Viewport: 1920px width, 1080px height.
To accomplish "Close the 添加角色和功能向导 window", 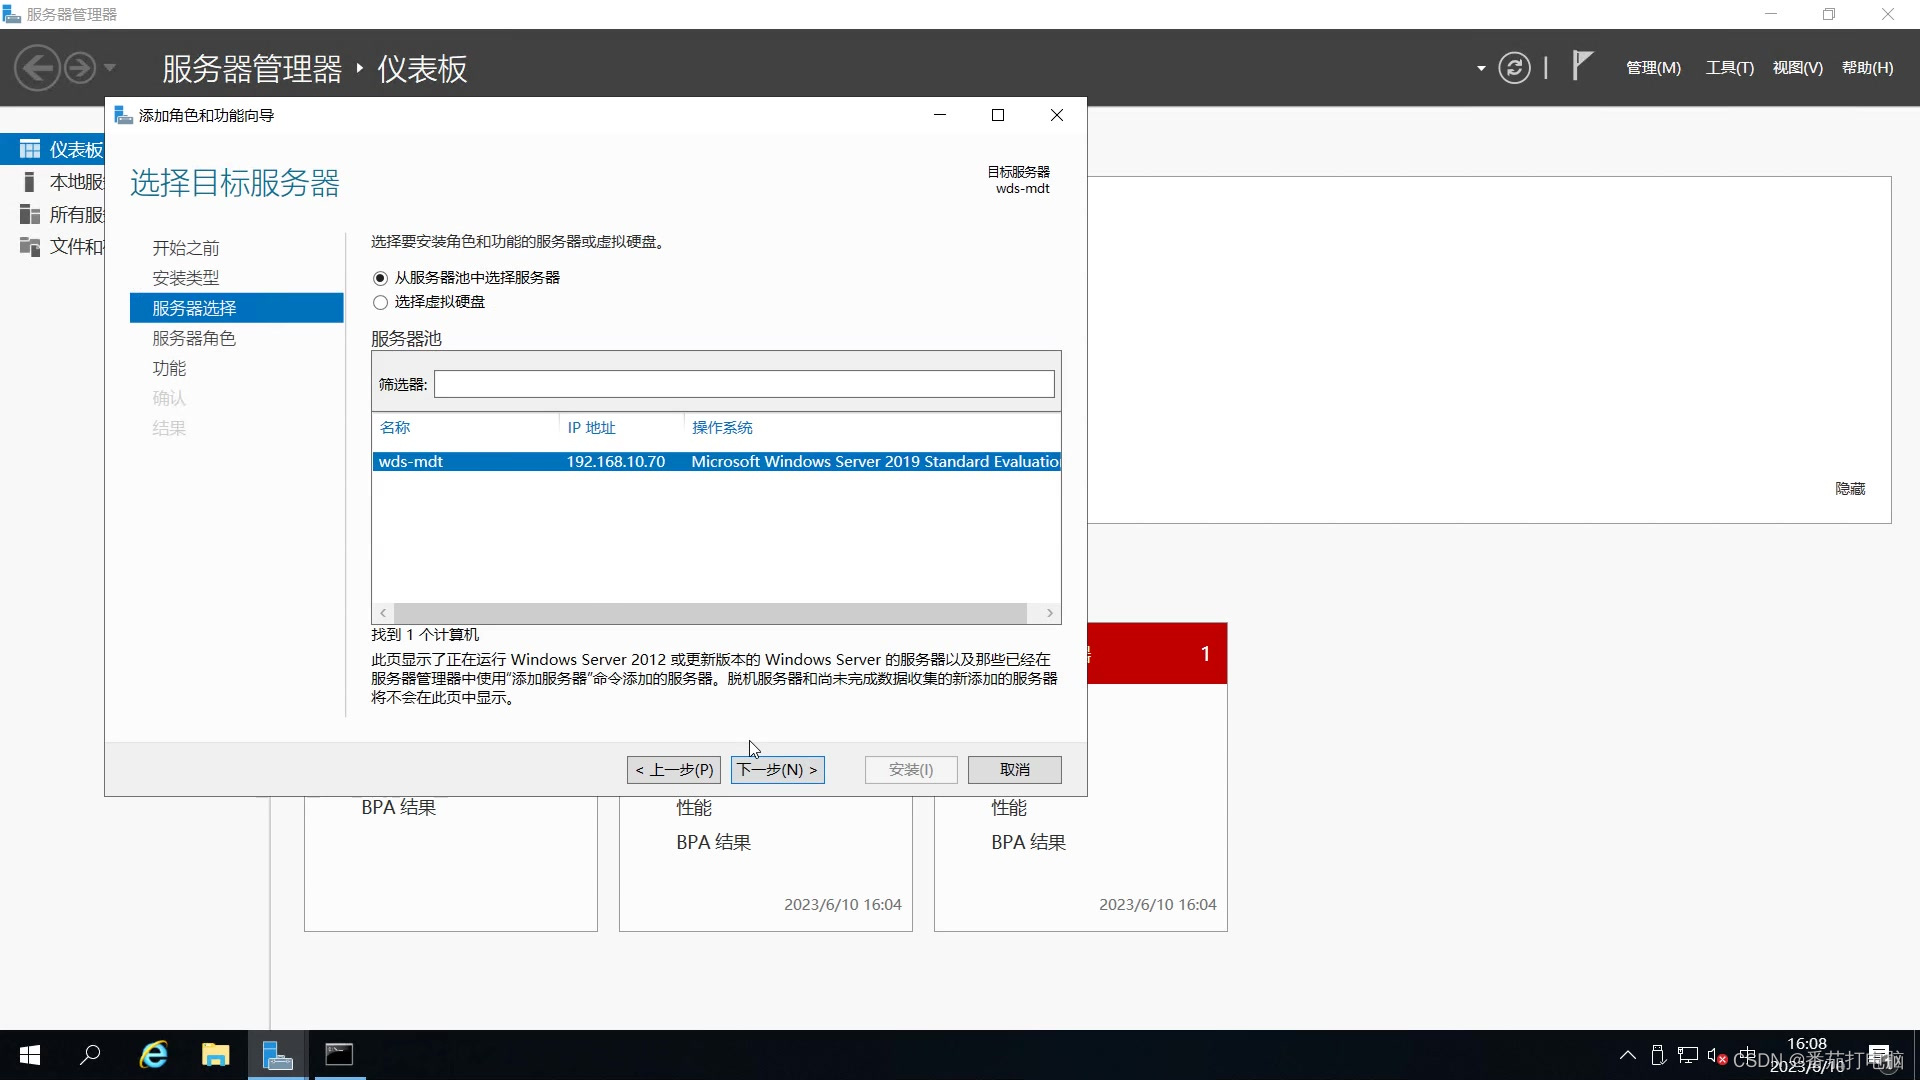I will point(1057,115).
